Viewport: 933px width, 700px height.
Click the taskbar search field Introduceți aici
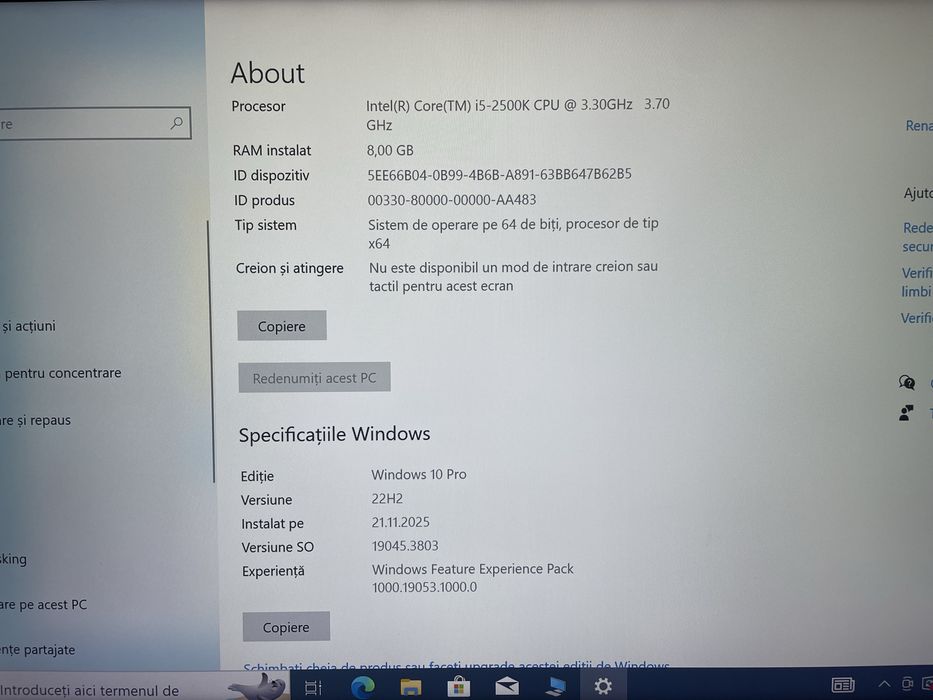point(113,689)
